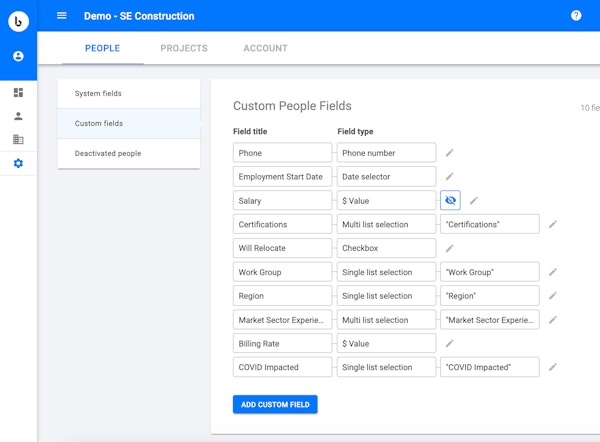Click the Will Relocate Checkbox field type
The width and height of the screenshot is (600, 442).
point(386,248)
